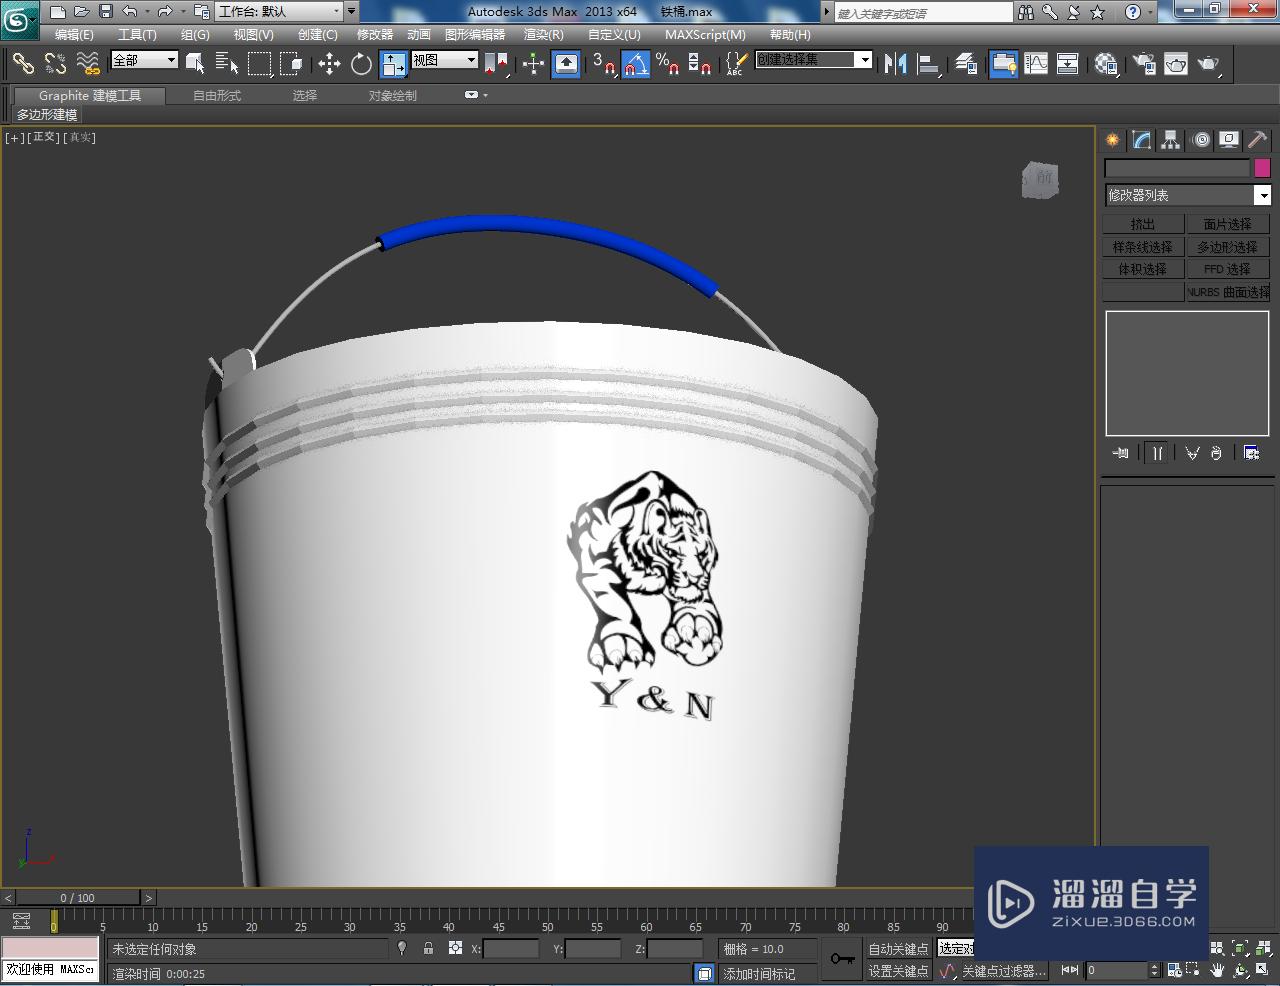Click the 挤出 modifier button
Image resolution: width=1280 pixels, height=986 pixels.
pyautogui.click(x=1143, y=224)
